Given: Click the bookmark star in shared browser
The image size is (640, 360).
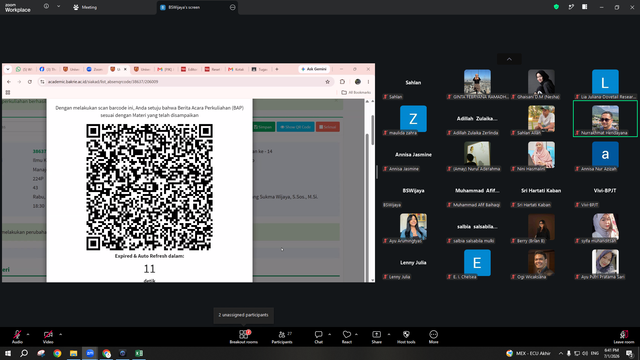Looking at the screenshot, I should pos(327,82).
